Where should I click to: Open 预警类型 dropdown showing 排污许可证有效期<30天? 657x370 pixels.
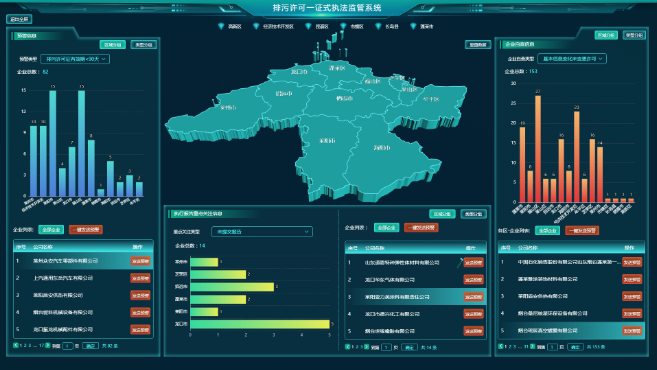pyautogui.click(x=75, y=59)
